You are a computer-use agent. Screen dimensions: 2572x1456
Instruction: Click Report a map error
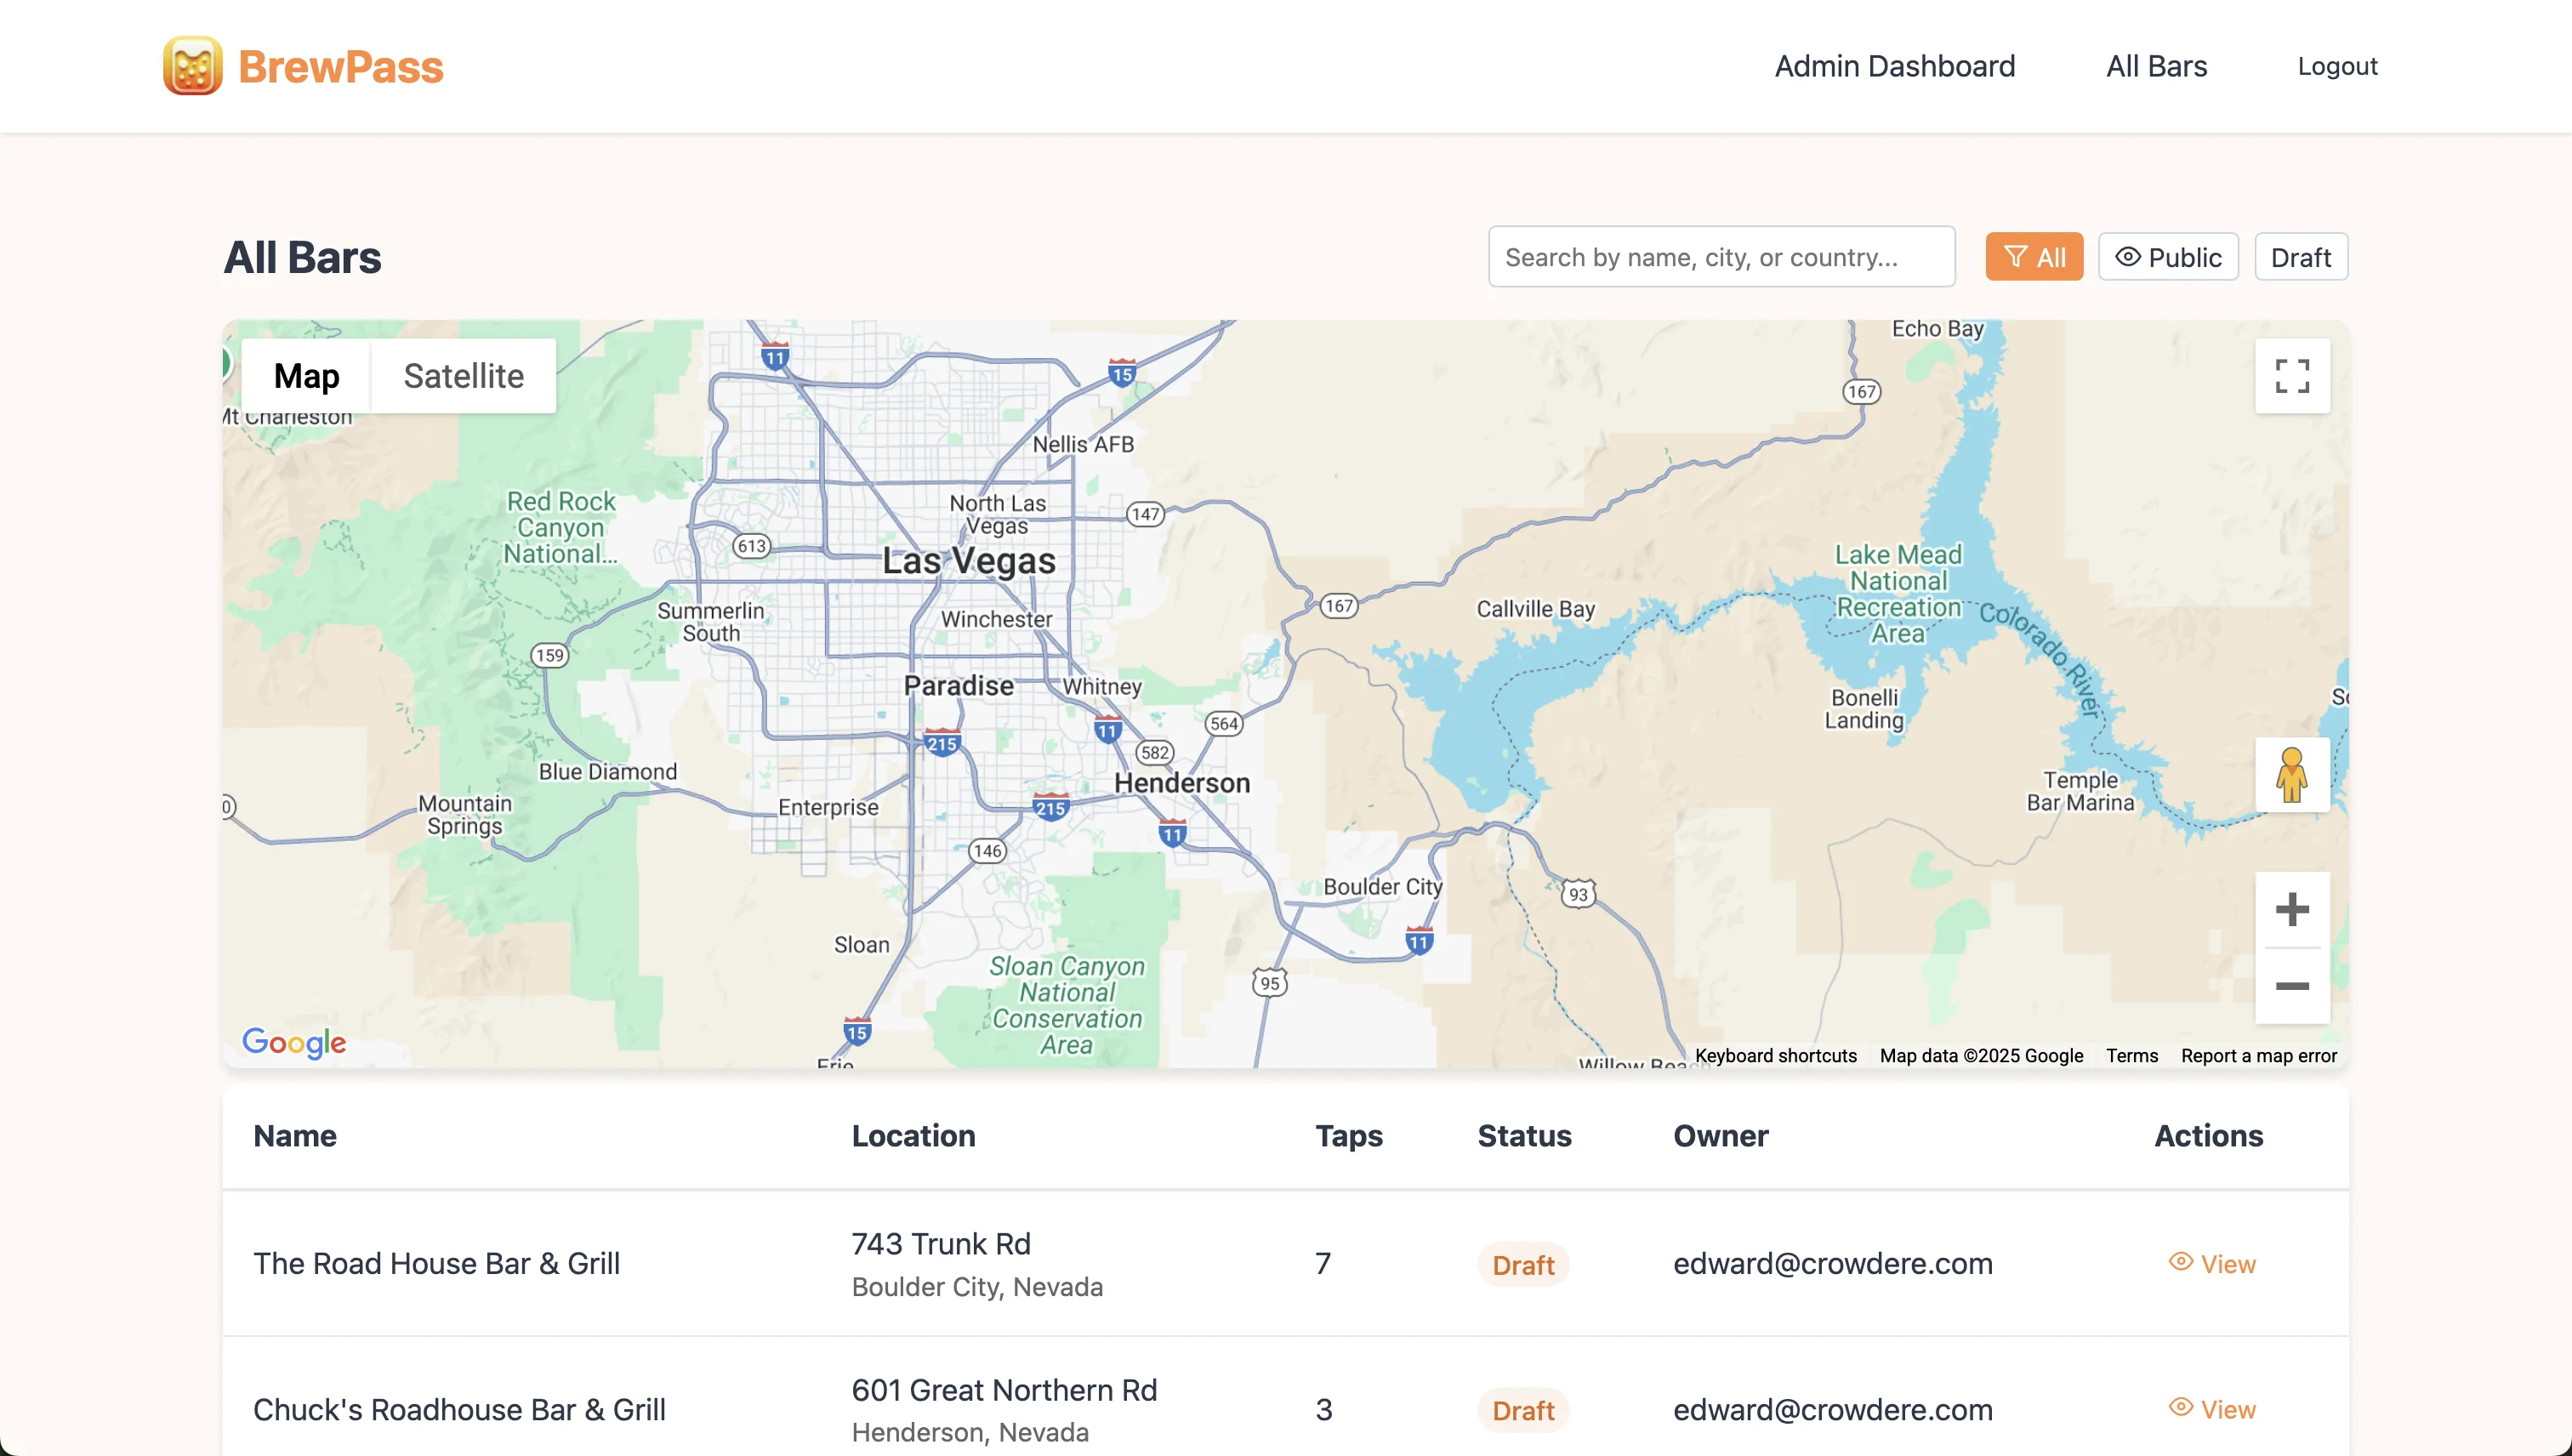tap(2260, 1055)
